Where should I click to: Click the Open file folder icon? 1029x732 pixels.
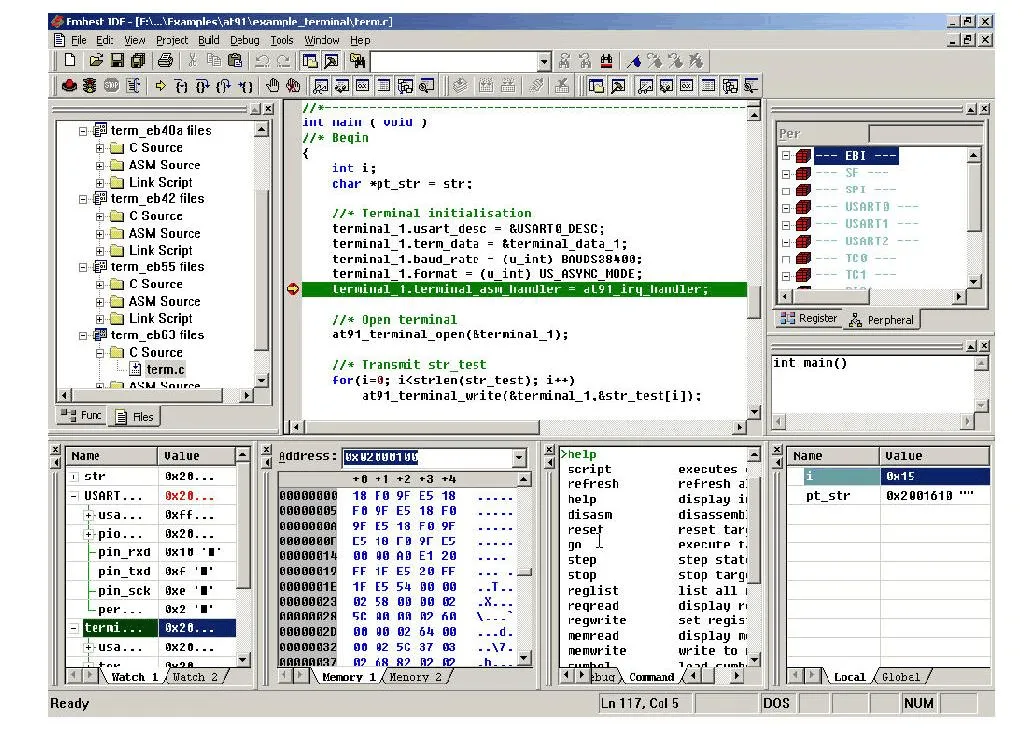(x=96, y=61)
